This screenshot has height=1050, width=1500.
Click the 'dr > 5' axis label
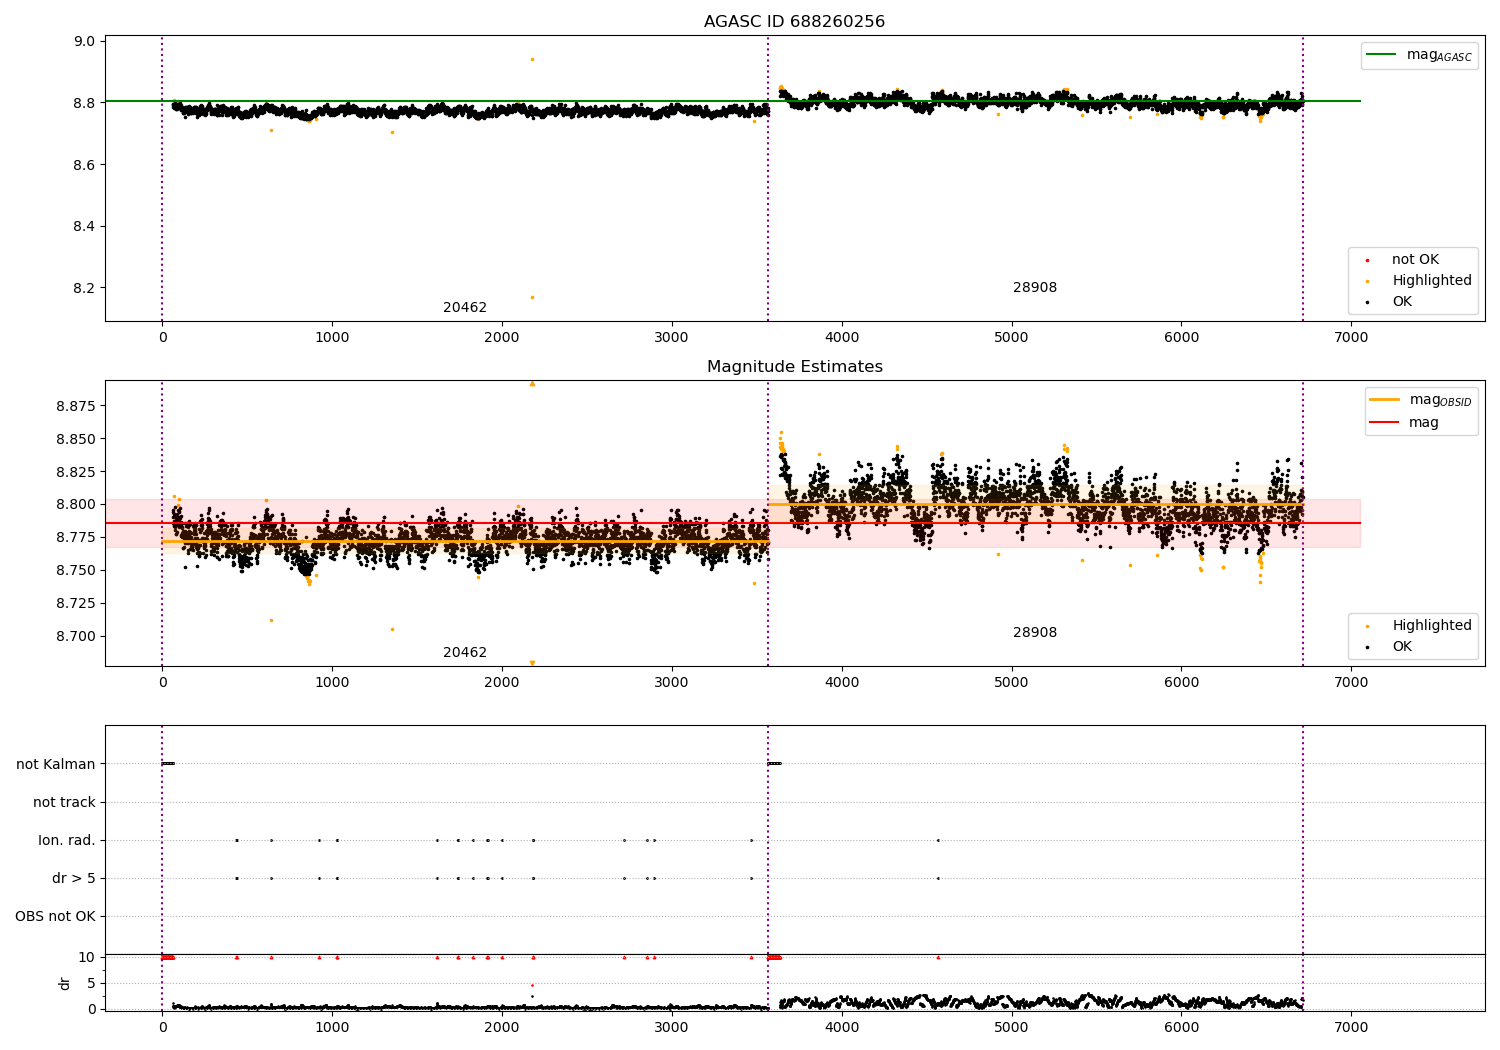(74, 878)
